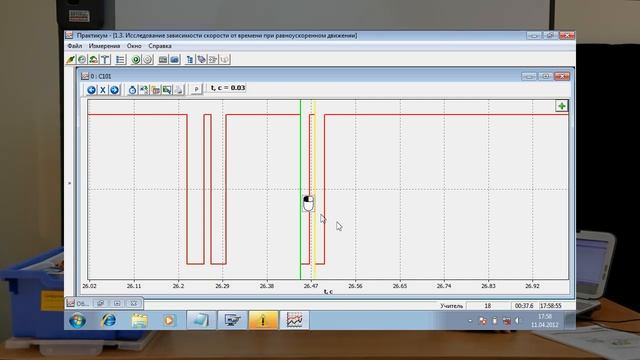The width and height of the screenshot is (640, 360).
Task: Click the axes-scale icon in the graph toolbar
Action: pos(144,90)
